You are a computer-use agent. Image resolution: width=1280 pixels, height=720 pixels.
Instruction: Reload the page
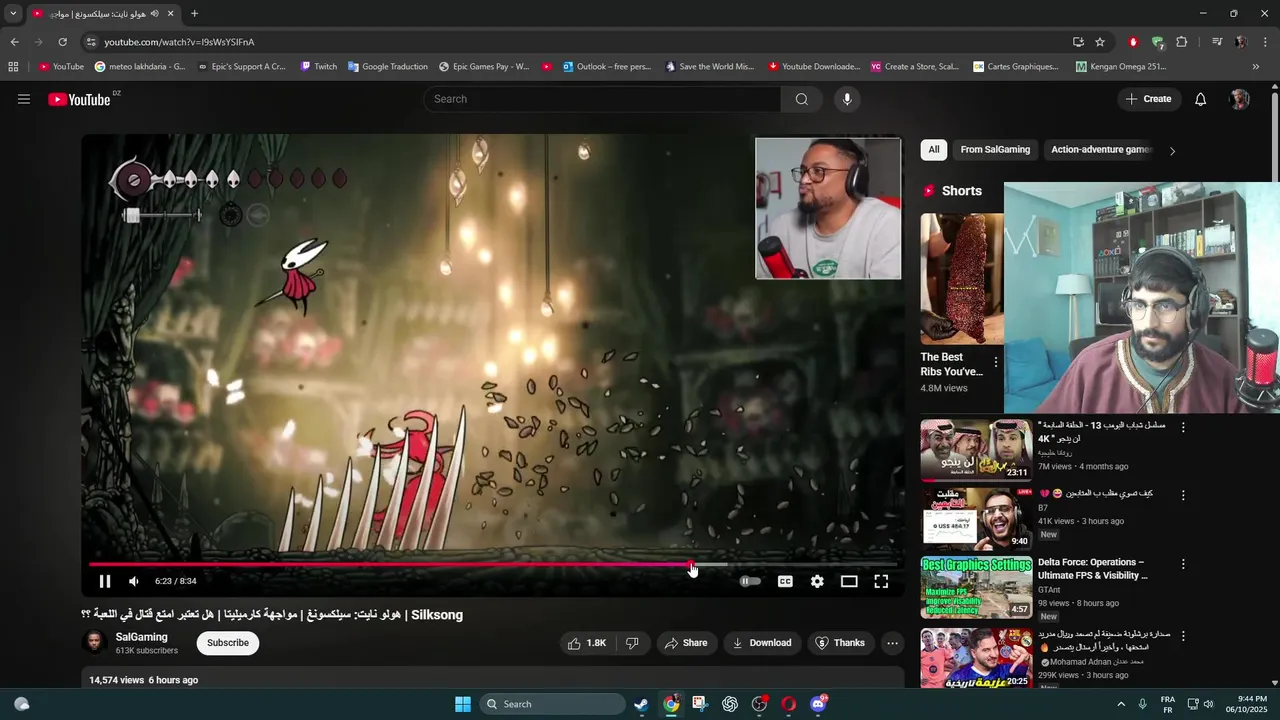click(x=62, y=42)
